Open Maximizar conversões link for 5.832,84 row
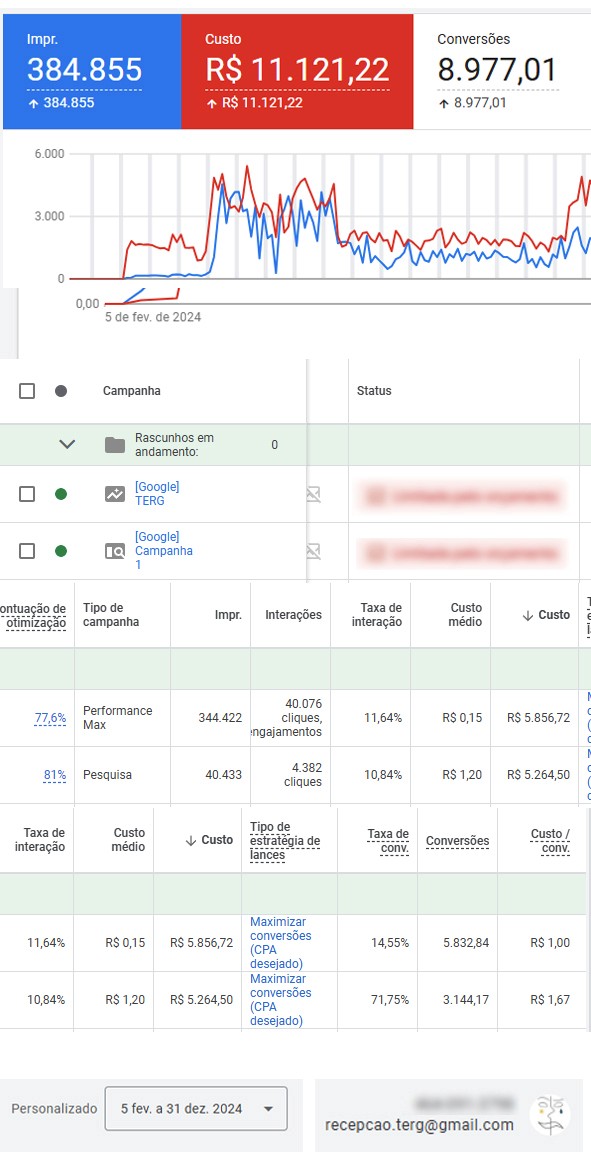 click(x=281, y=943)
